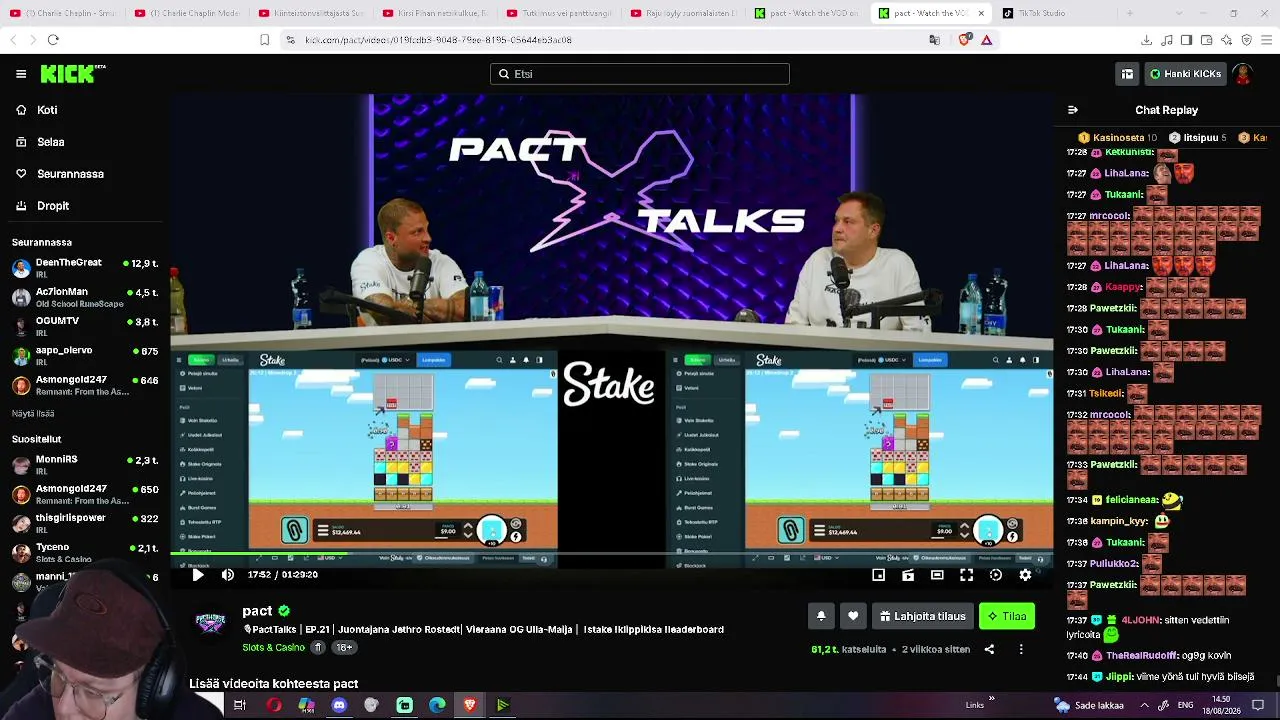The image size is (1280, 720).
Task: Click the KICK logo
Action: point(72,74)
